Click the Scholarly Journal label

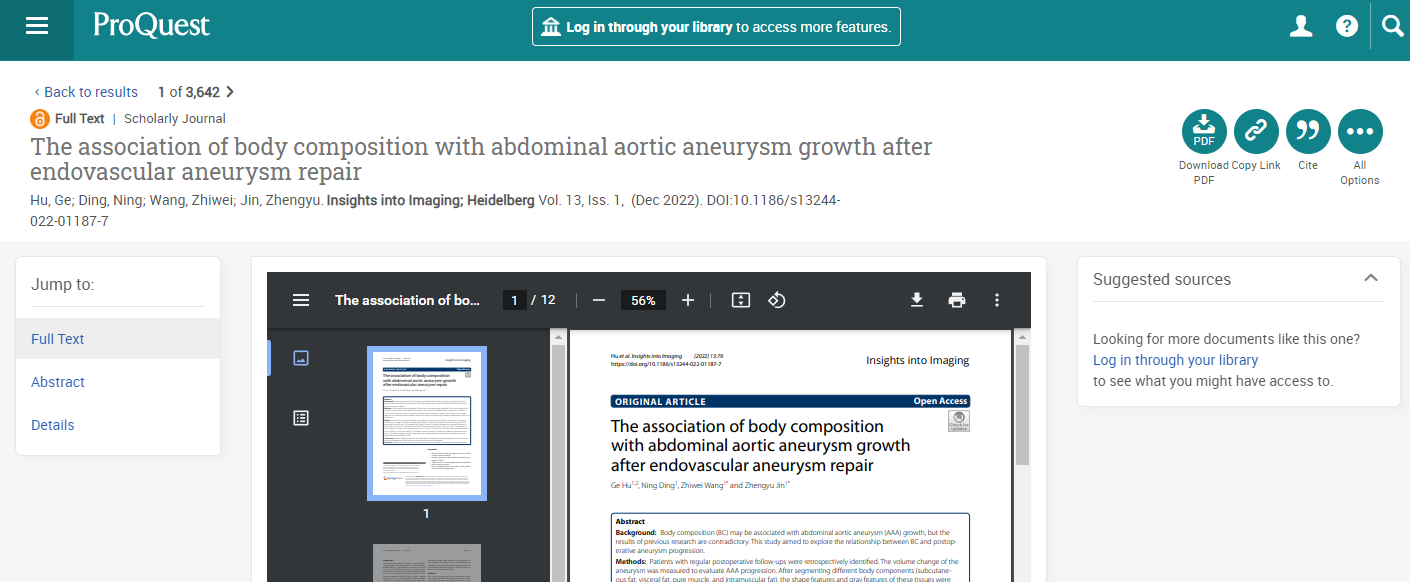pyautogui.click(x=175, y=119)
